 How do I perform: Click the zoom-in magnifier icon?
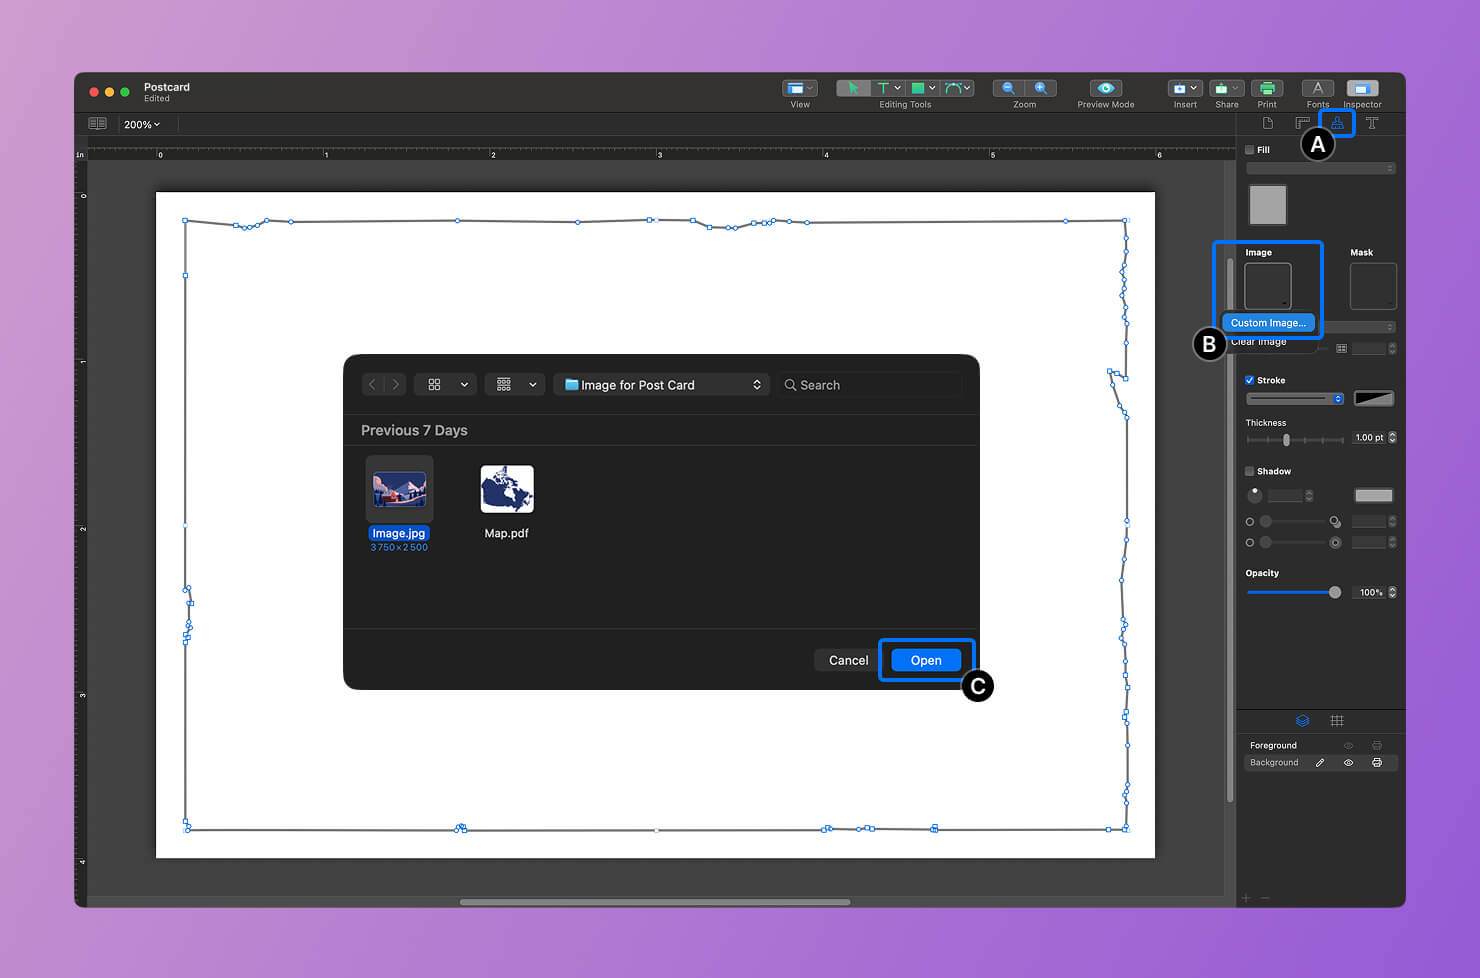pos(1041,88)
